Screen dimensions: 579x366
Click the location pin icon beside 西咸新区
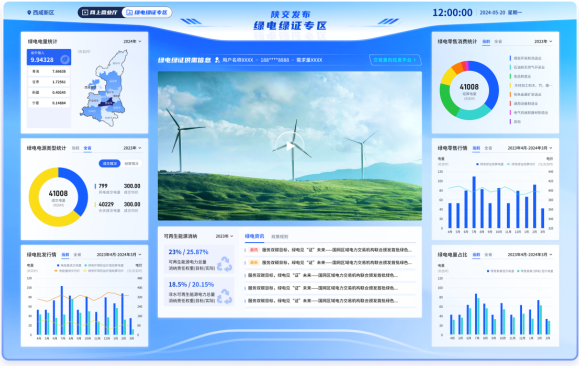(29, 13)
